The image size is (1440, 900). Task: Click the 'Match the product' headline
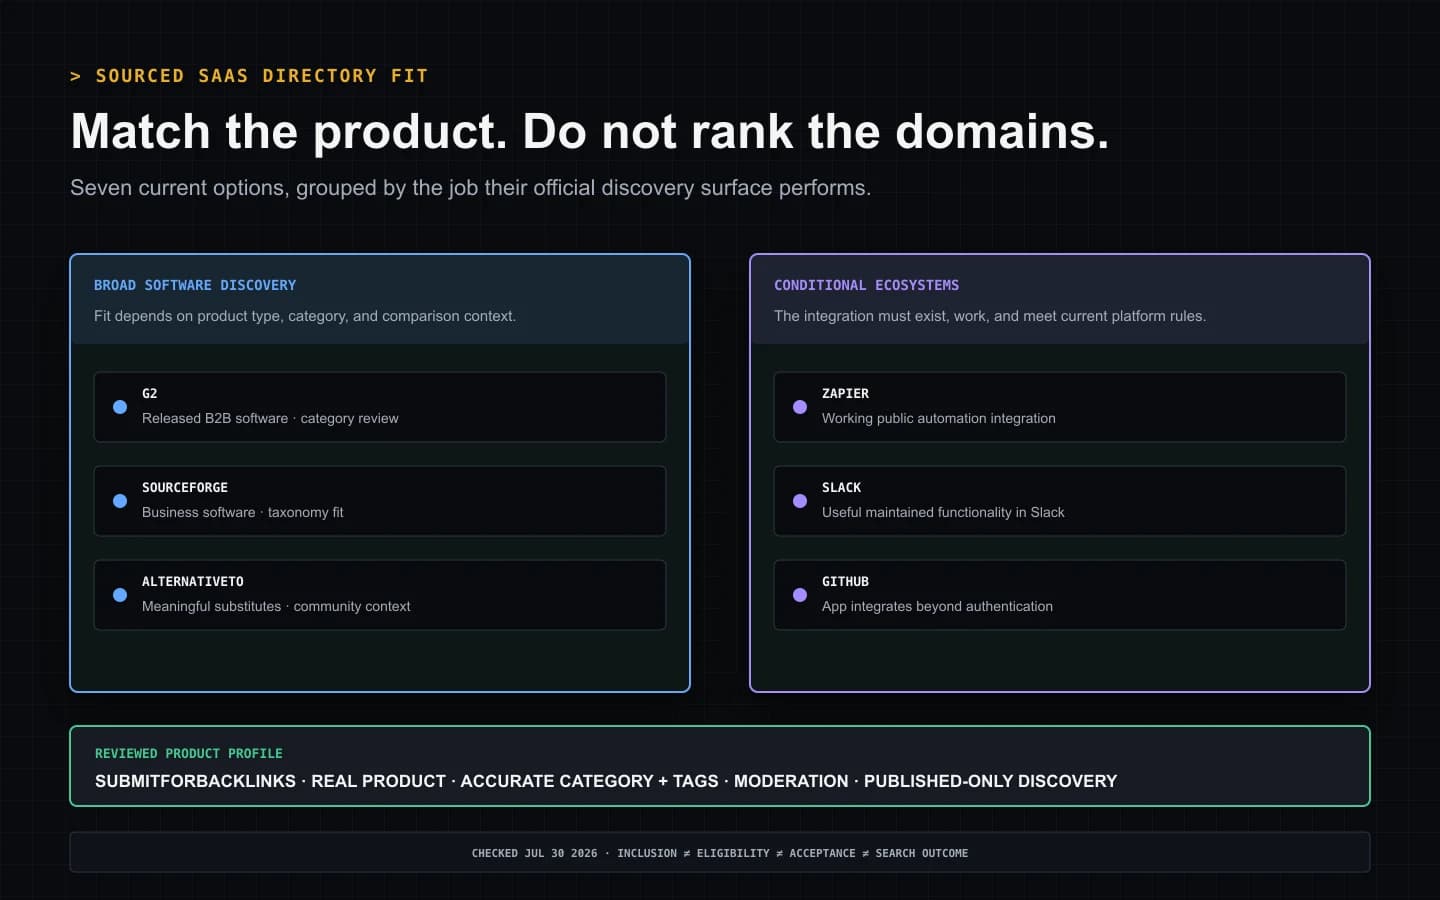(590, 132)
